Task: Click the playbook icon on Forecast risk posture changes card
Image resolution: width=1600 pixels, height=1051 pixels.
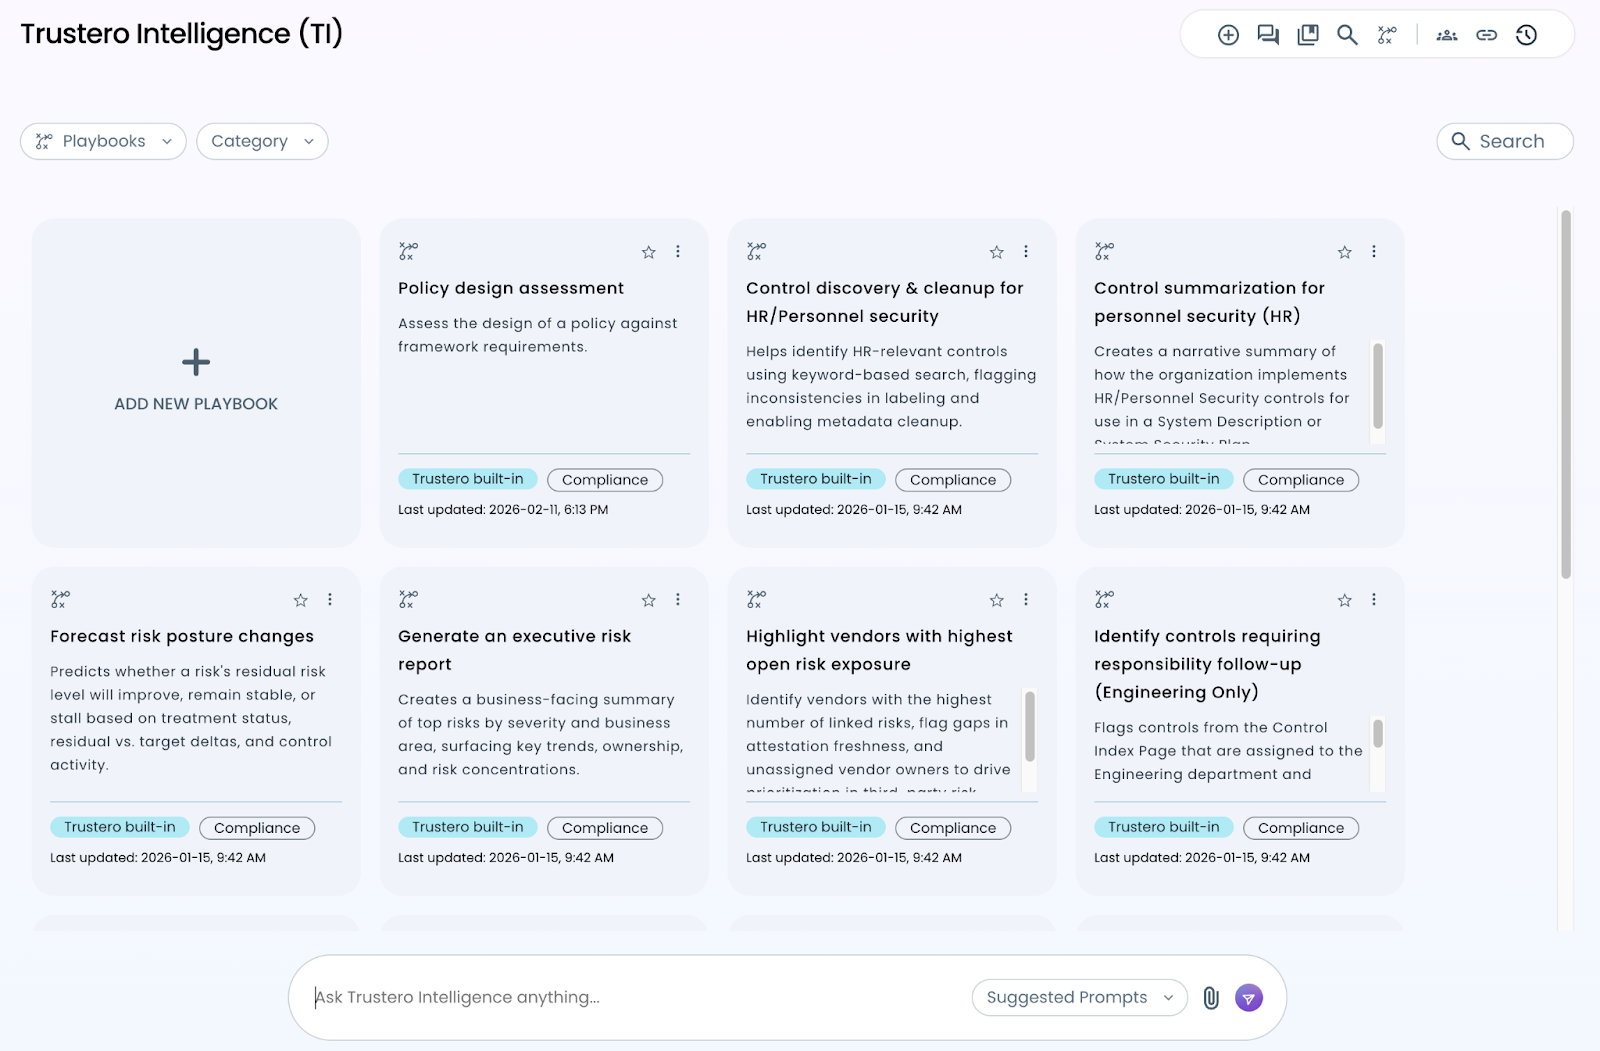Action: [x=60, y=599]
